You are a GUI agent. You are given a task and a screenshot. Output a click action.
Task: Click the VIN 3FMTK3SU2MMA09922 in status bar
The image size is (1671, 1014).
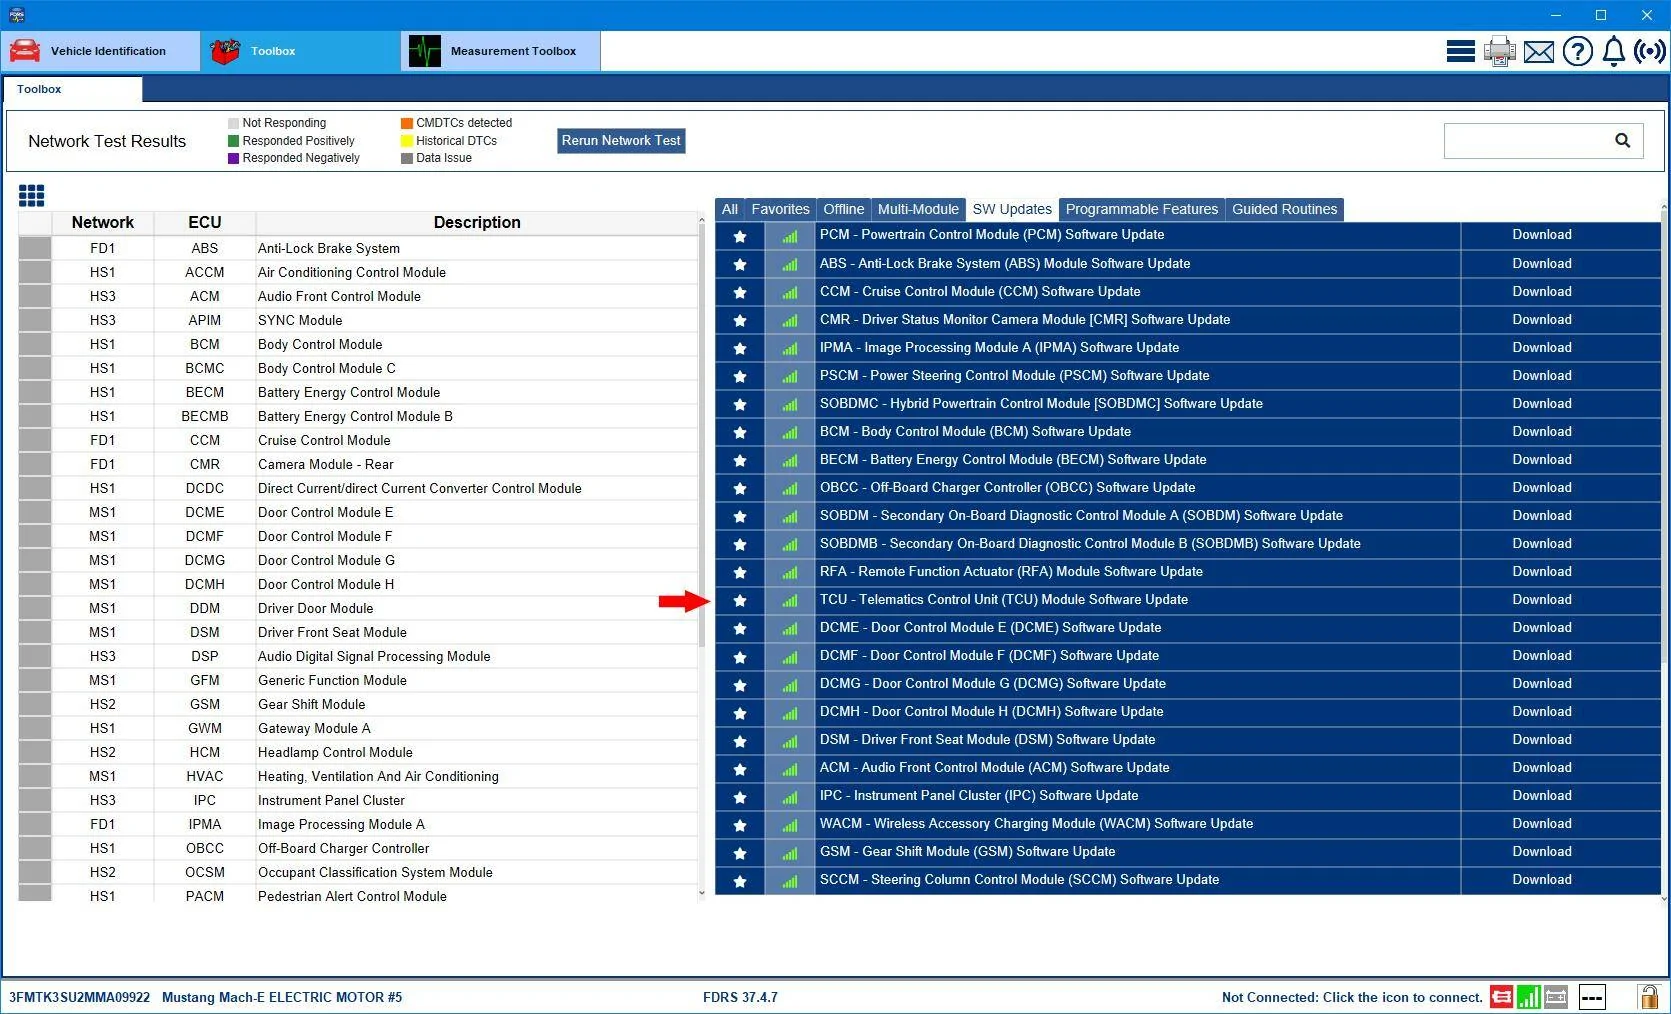[x=80, y=998]
